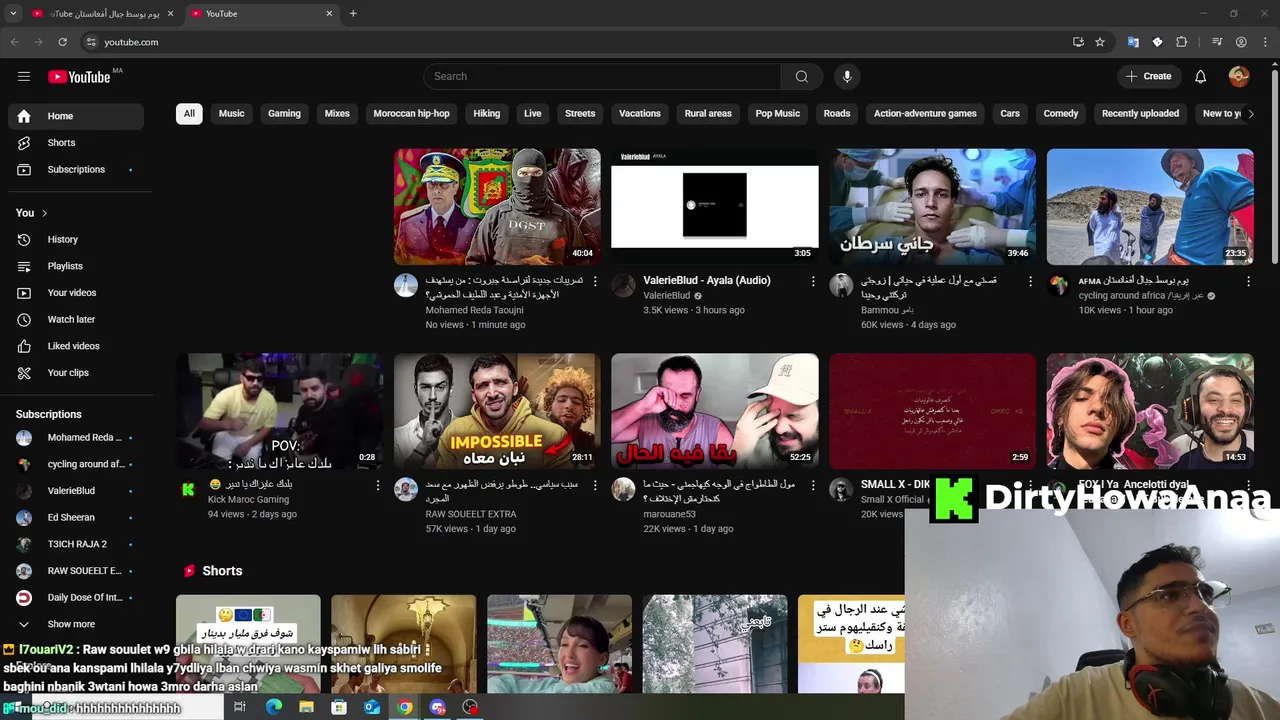Open ValerieBlud - Ayala (Audio) title

tap(707, 281)
